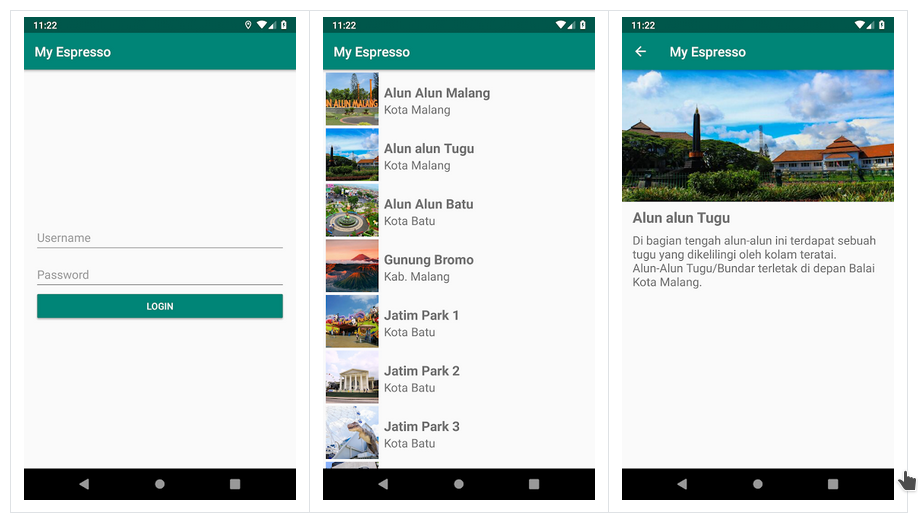918x526 pixels.
Task: Tap recent apps button on login screen
Action: tap(235, 484)
